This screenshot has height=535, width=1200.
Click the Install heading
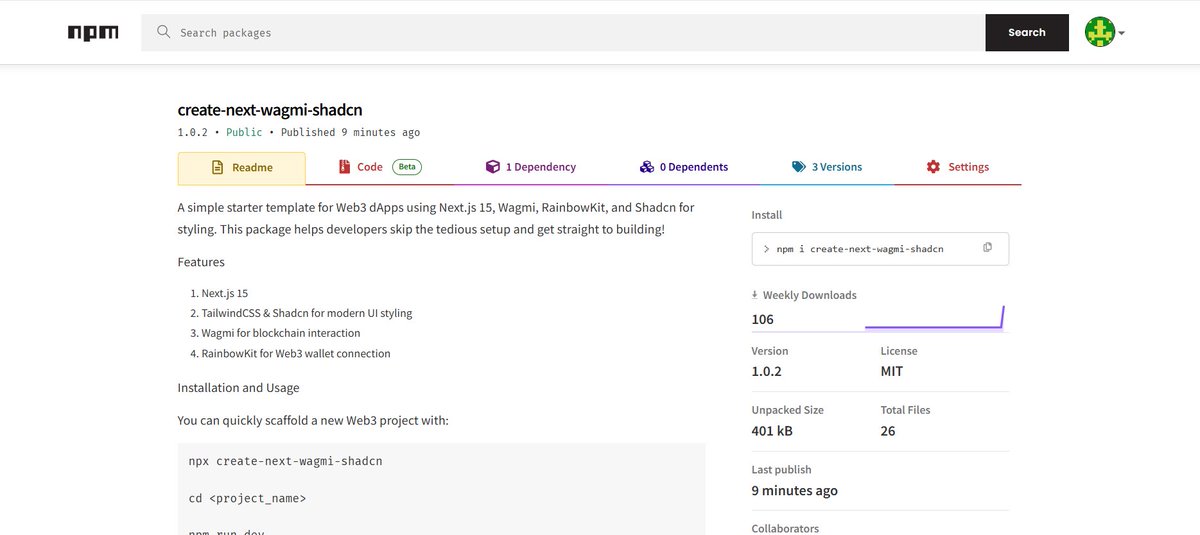pyautogui.click(x=767, y=215)
